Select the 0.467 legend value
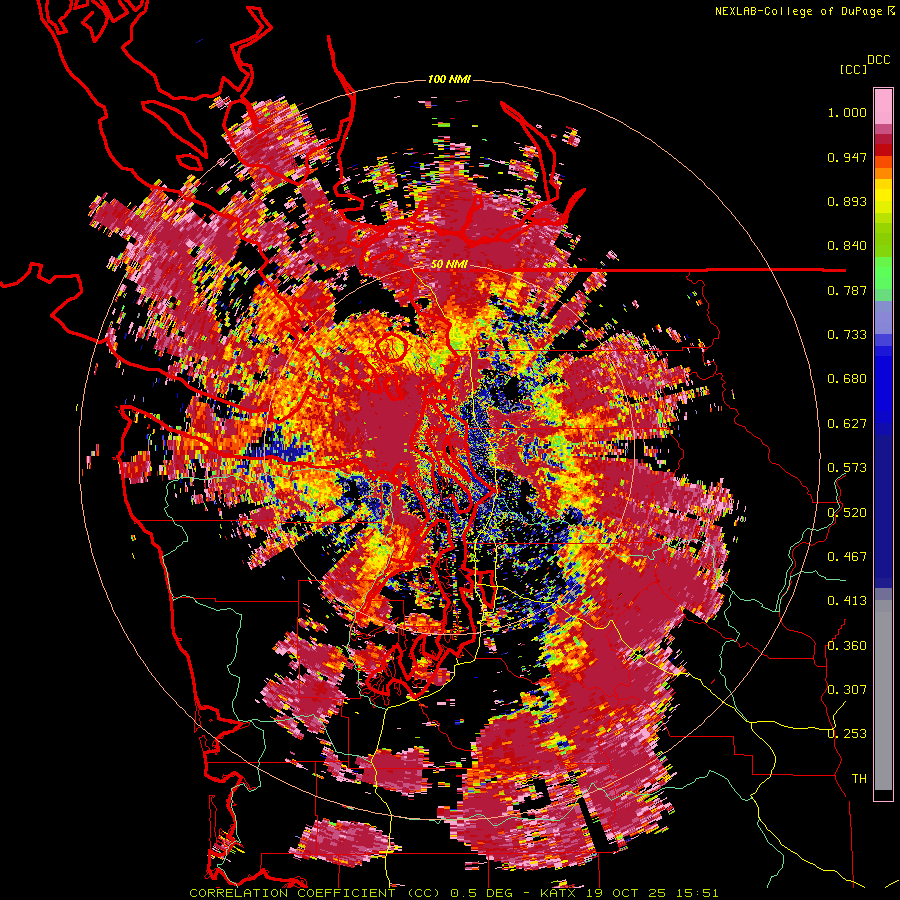Screen dimensions: 900x900 coord(847,557)
